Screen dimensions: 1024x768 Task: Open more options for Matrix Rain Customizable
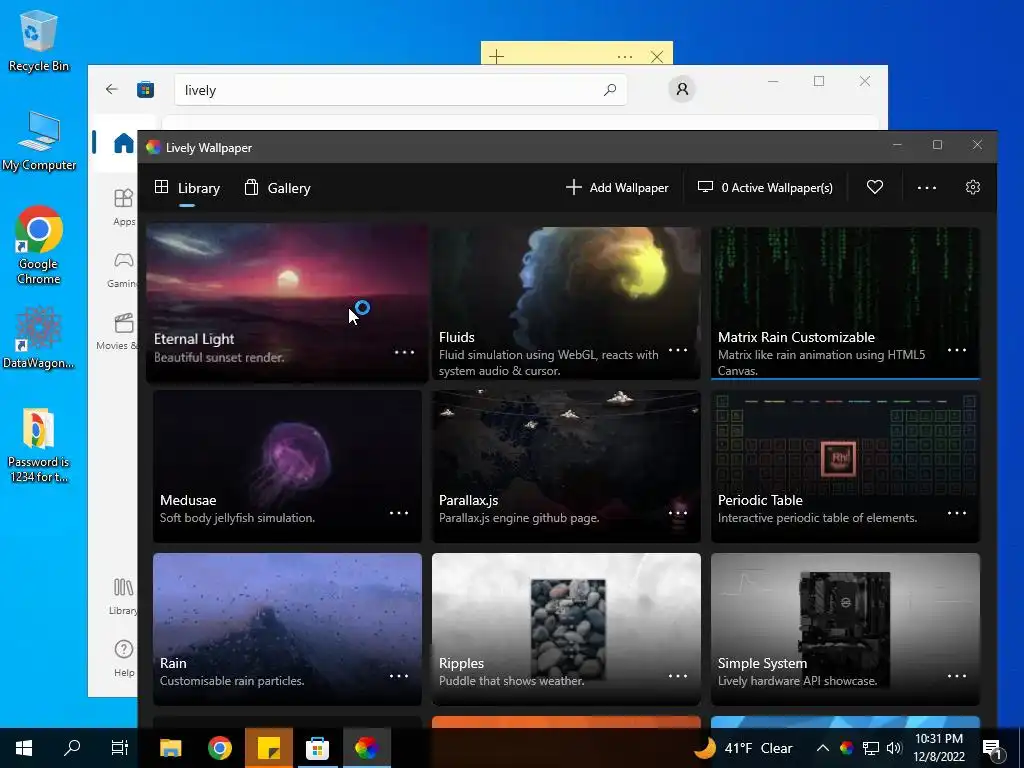pyautogui.click(x=957, y=350)
